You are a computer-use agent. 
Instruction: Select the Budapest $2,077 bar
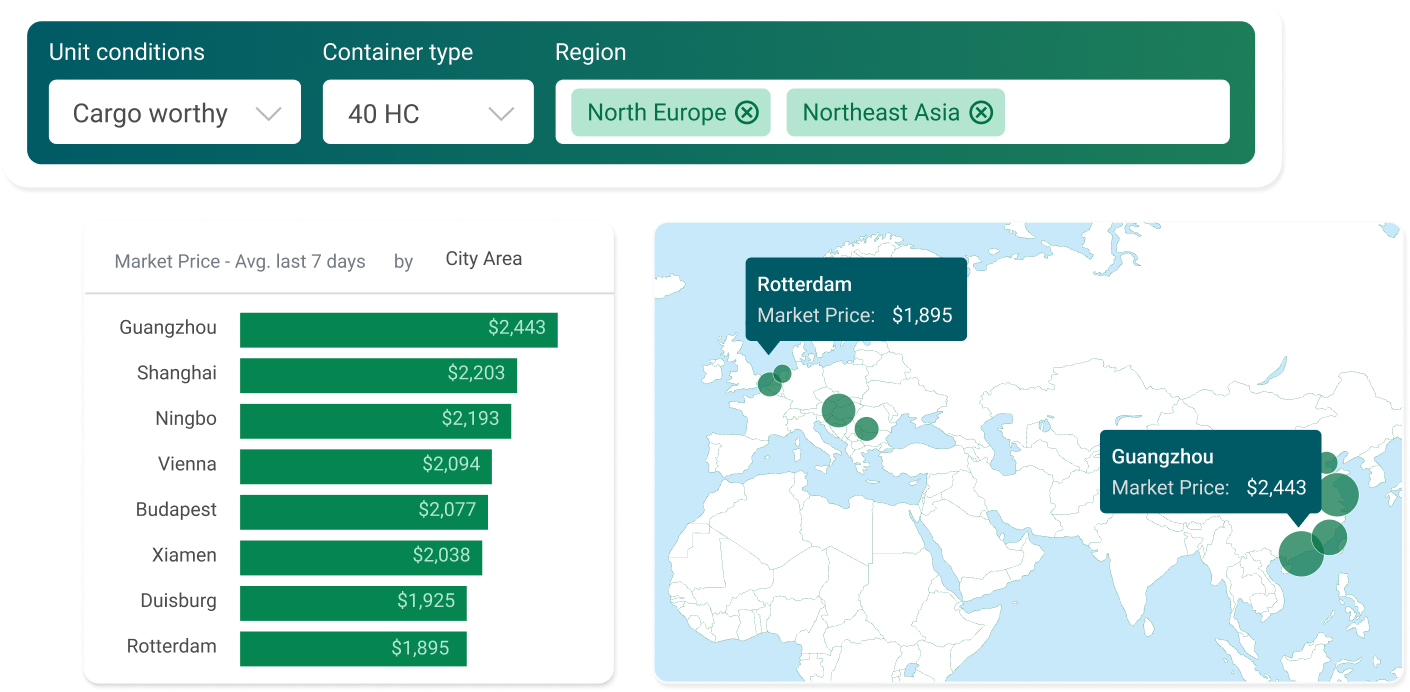point(363,511)
